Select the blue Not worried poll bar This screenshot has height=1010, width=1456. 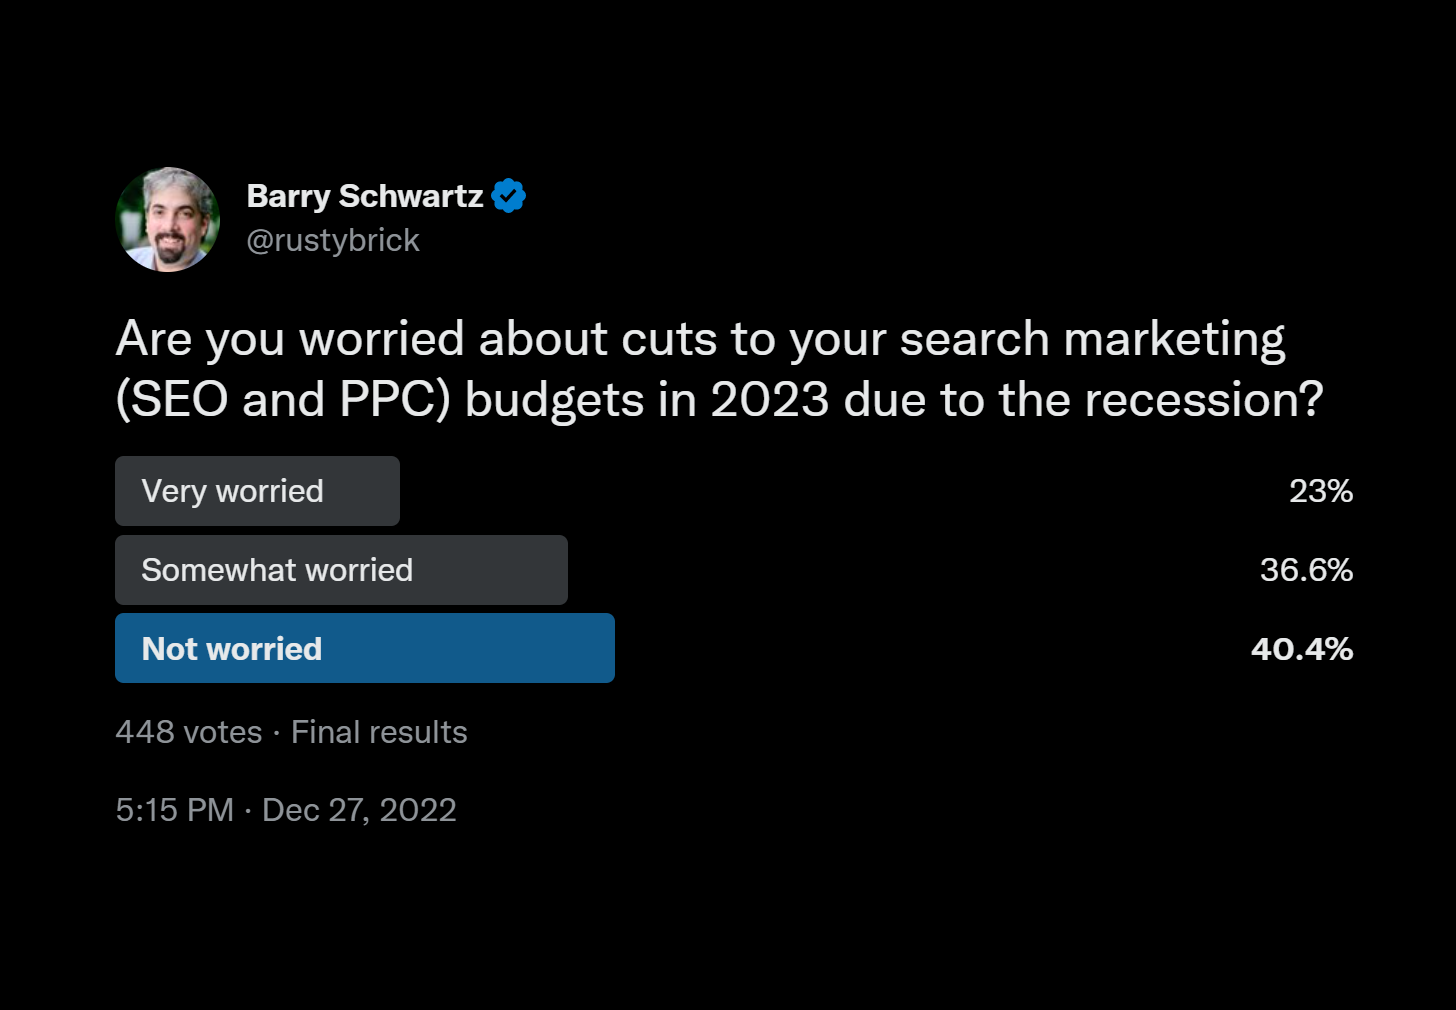[x=365, y=648]
